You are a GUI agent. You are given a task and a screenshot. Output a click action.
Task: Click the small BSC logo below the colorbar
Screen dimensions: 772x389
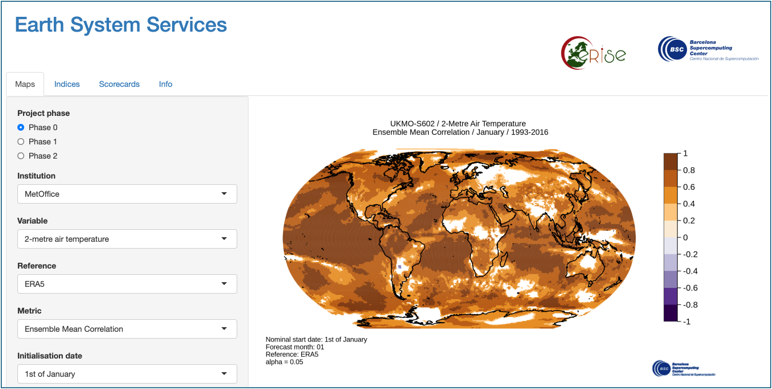pos(684,368)
